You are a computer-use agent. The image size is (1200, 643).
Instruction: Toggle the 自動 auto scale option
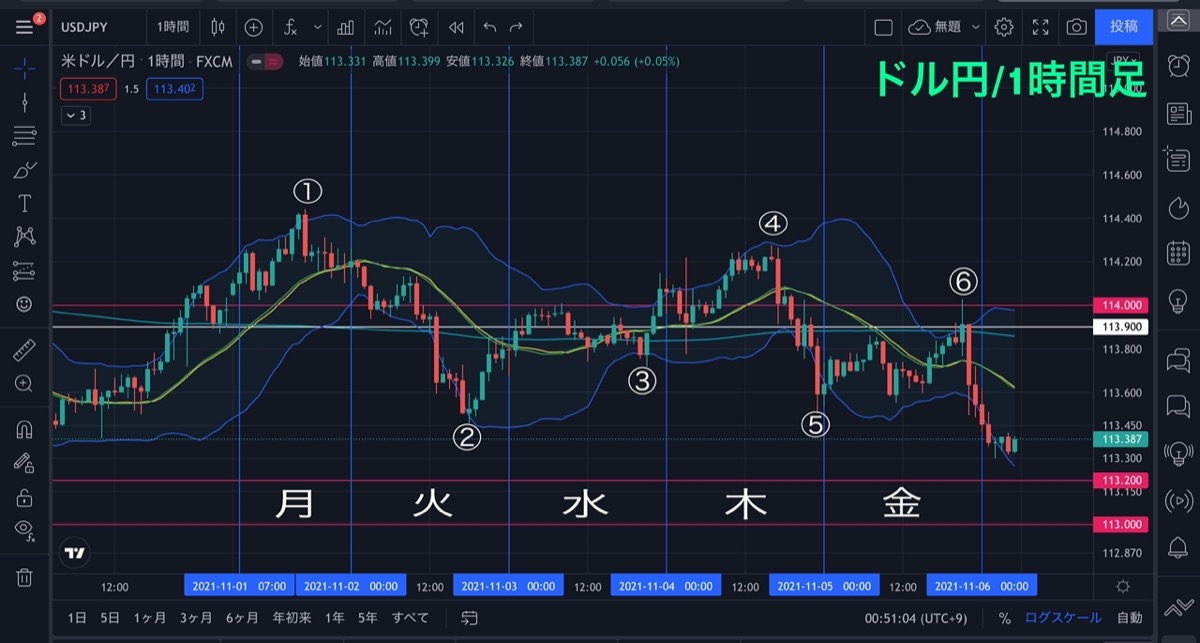[1129, 618]
